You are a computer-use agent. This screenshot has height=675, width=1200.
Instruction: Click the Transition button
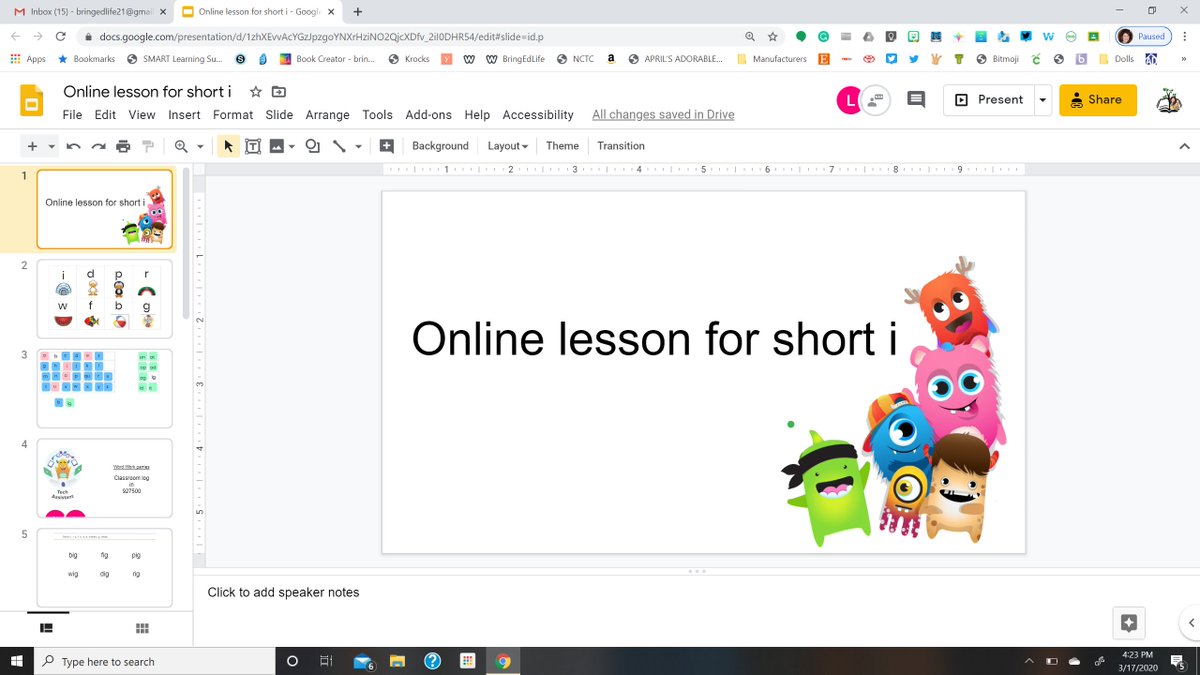click(621, 146)
